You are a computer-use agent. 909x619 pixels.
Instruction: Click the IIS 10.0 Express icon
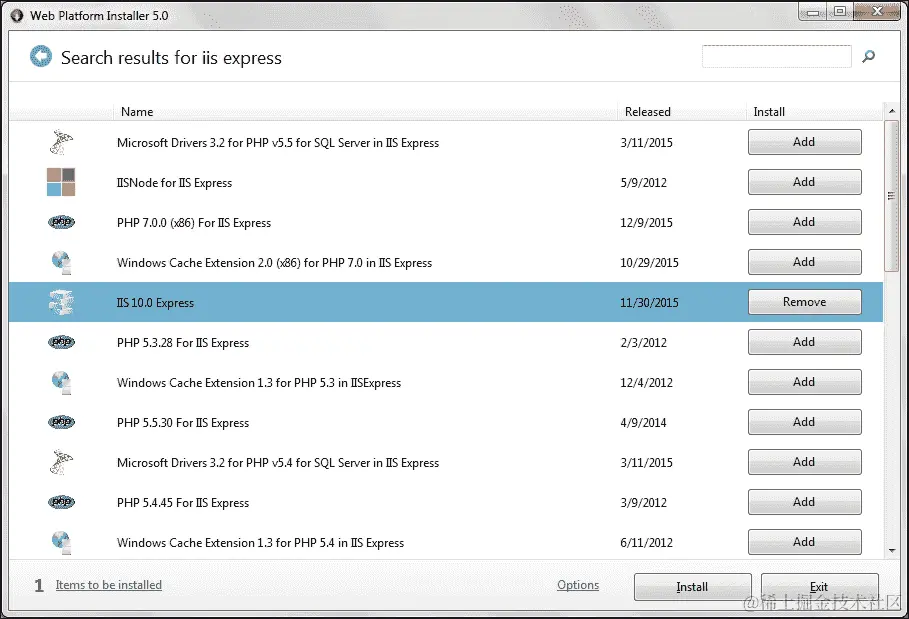pyautogui.click(x=61, y=302)
